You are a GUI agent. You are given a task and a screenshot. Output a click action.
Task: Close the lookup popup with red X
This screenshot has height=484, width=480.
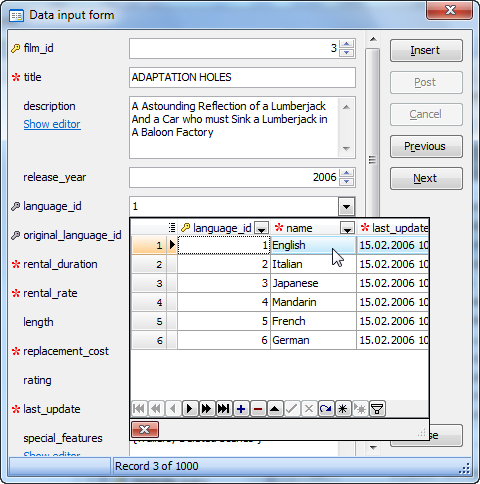pyautogui.click(x=145, y=429)
